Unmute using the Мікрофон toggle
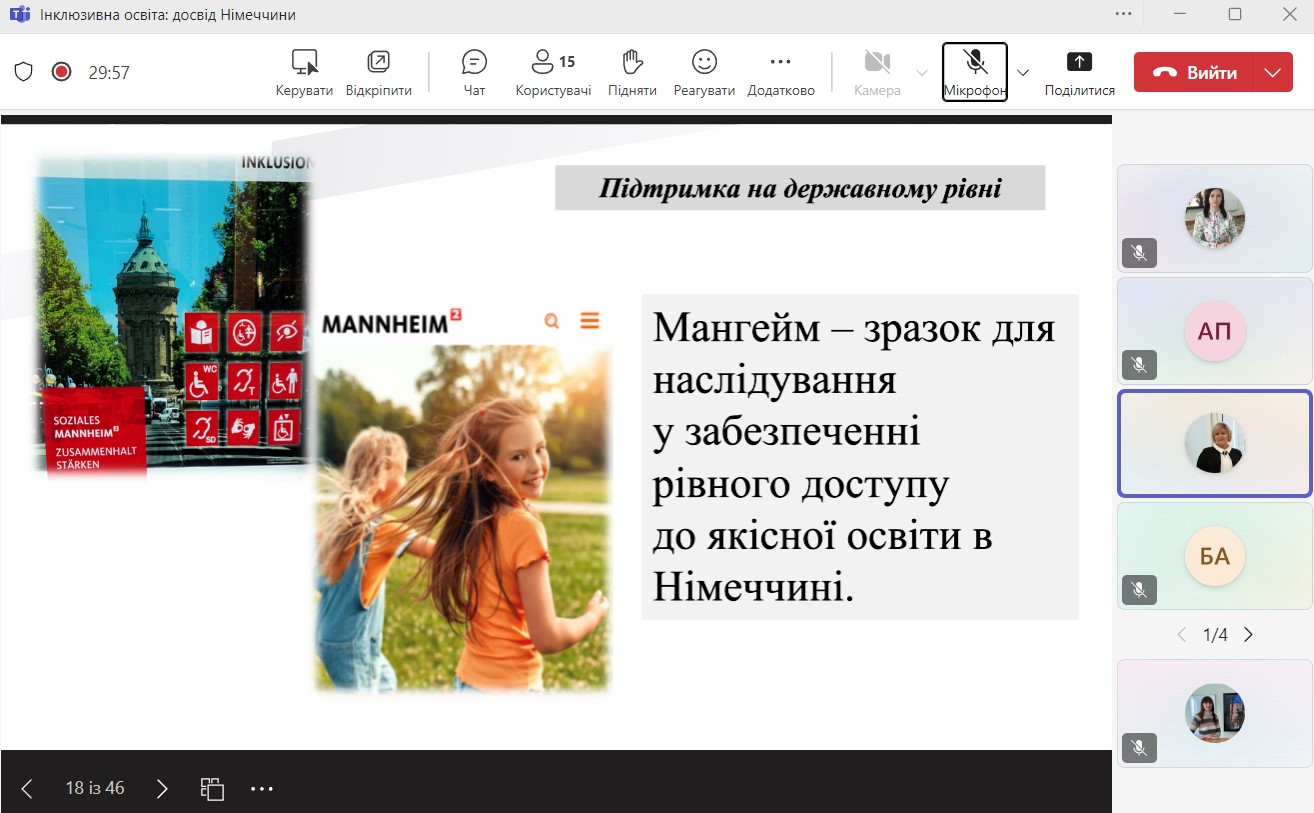The height and width of the screenshot is (813, 1314). click(x=975, y=72)
